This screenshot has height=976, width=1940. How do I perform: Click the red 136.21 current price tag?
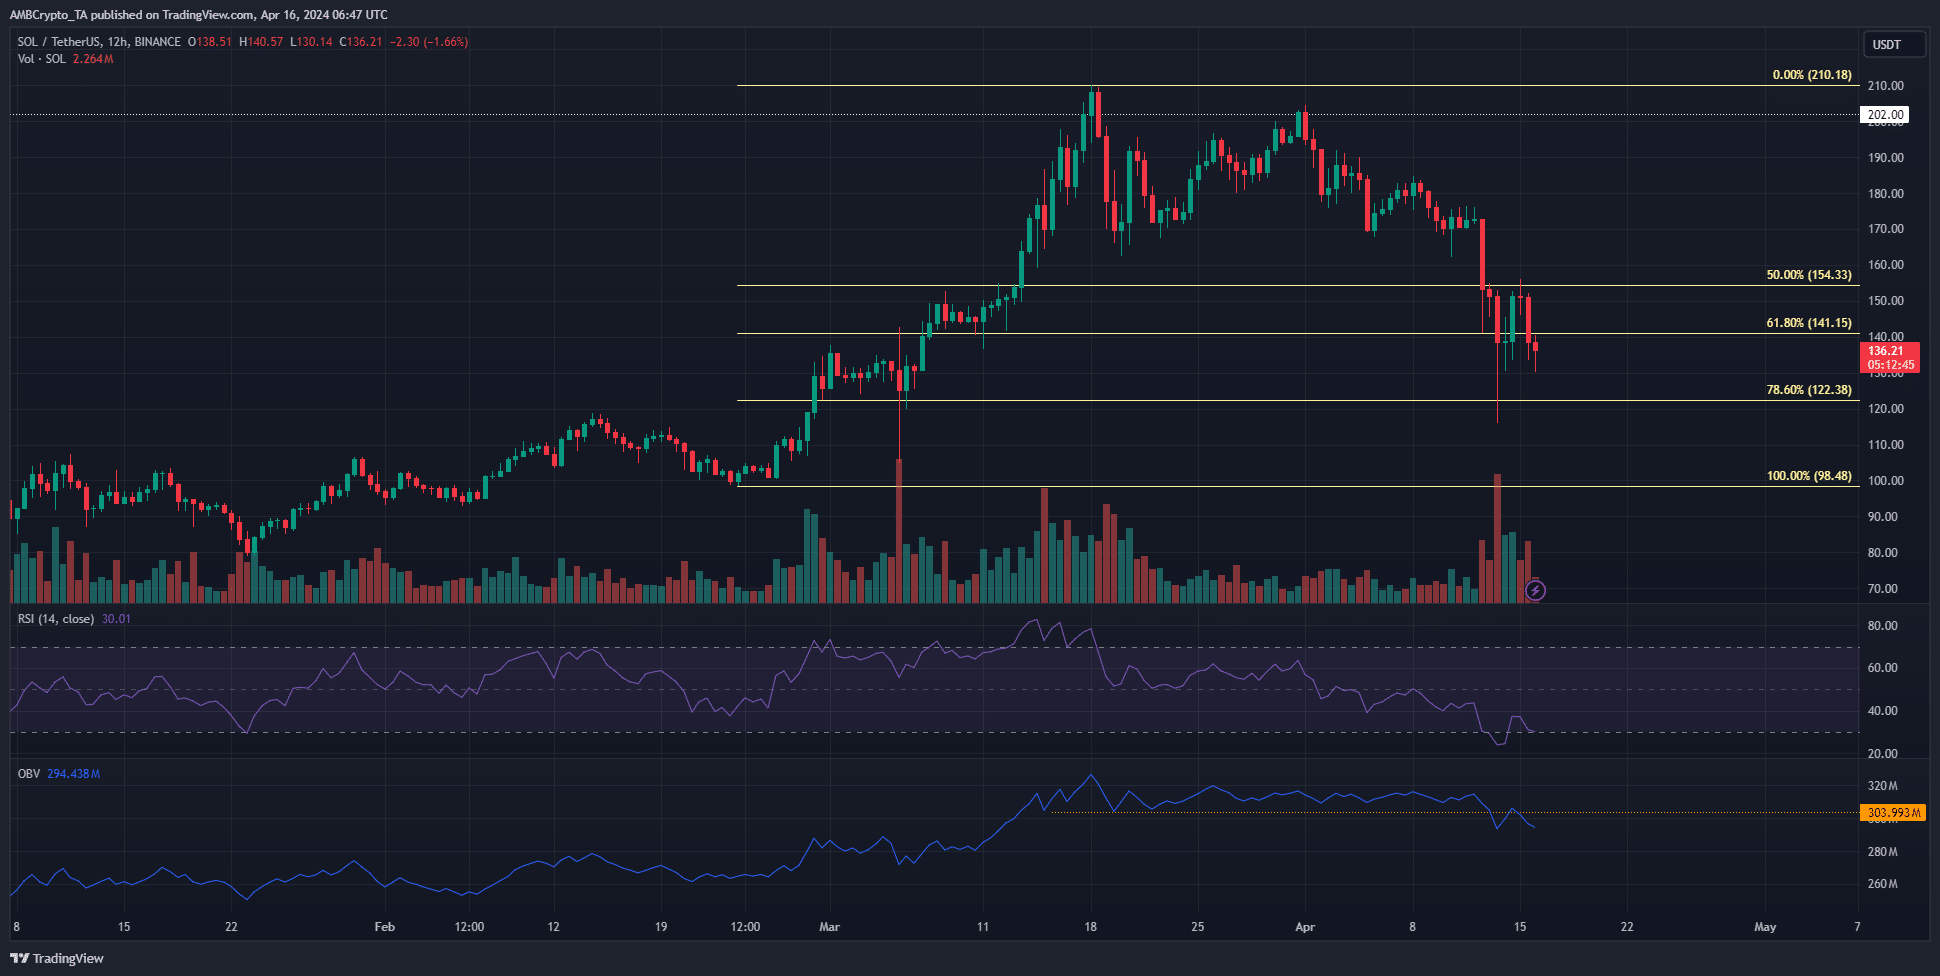[1889, 358]
